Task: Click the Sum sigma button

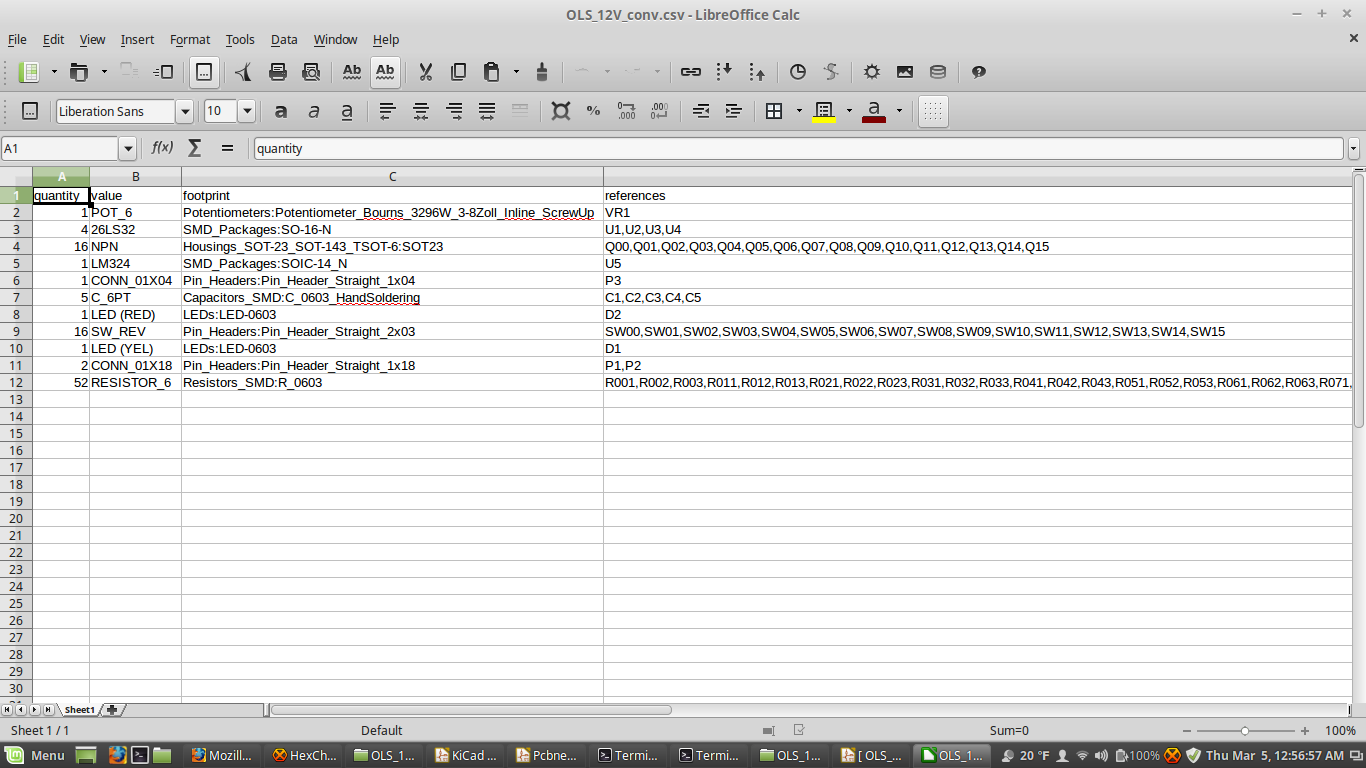Action: click(195, 148)
